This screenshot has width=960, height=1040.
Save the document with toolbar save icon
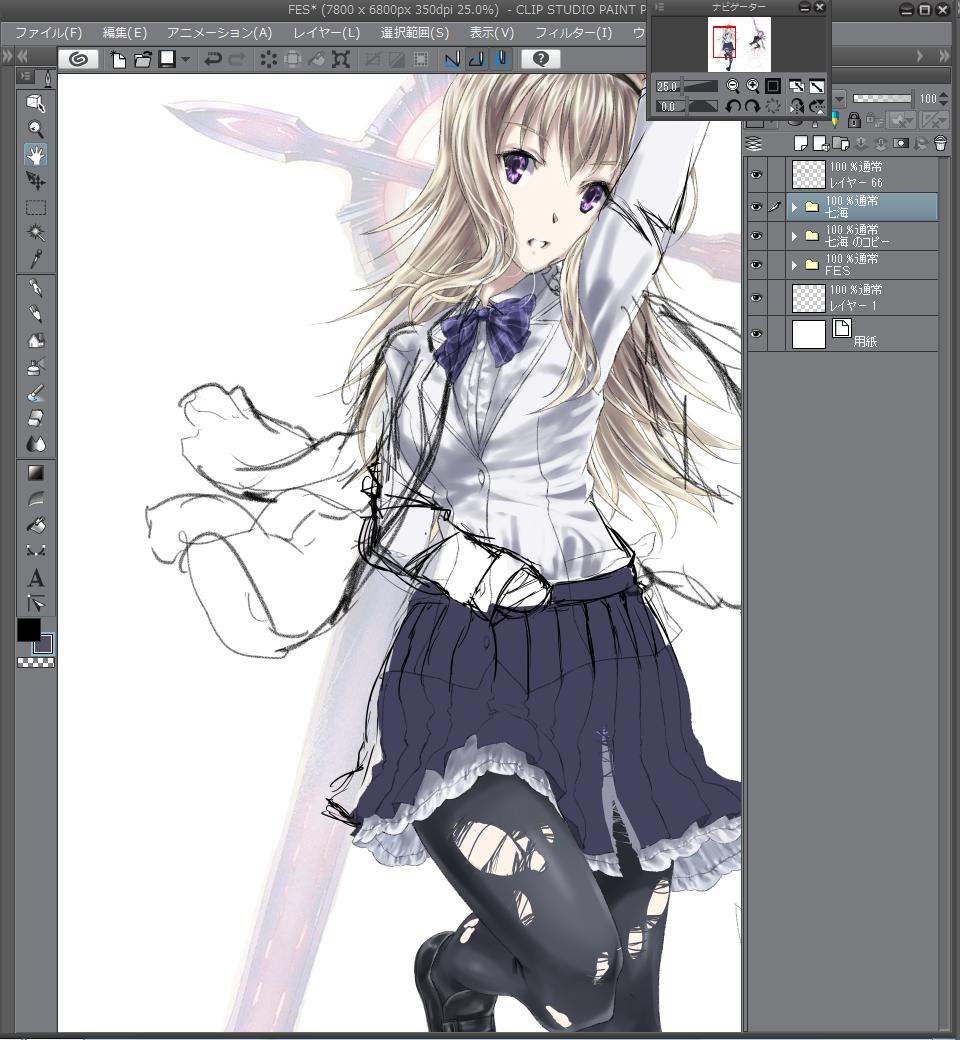(x=167, y=59)
